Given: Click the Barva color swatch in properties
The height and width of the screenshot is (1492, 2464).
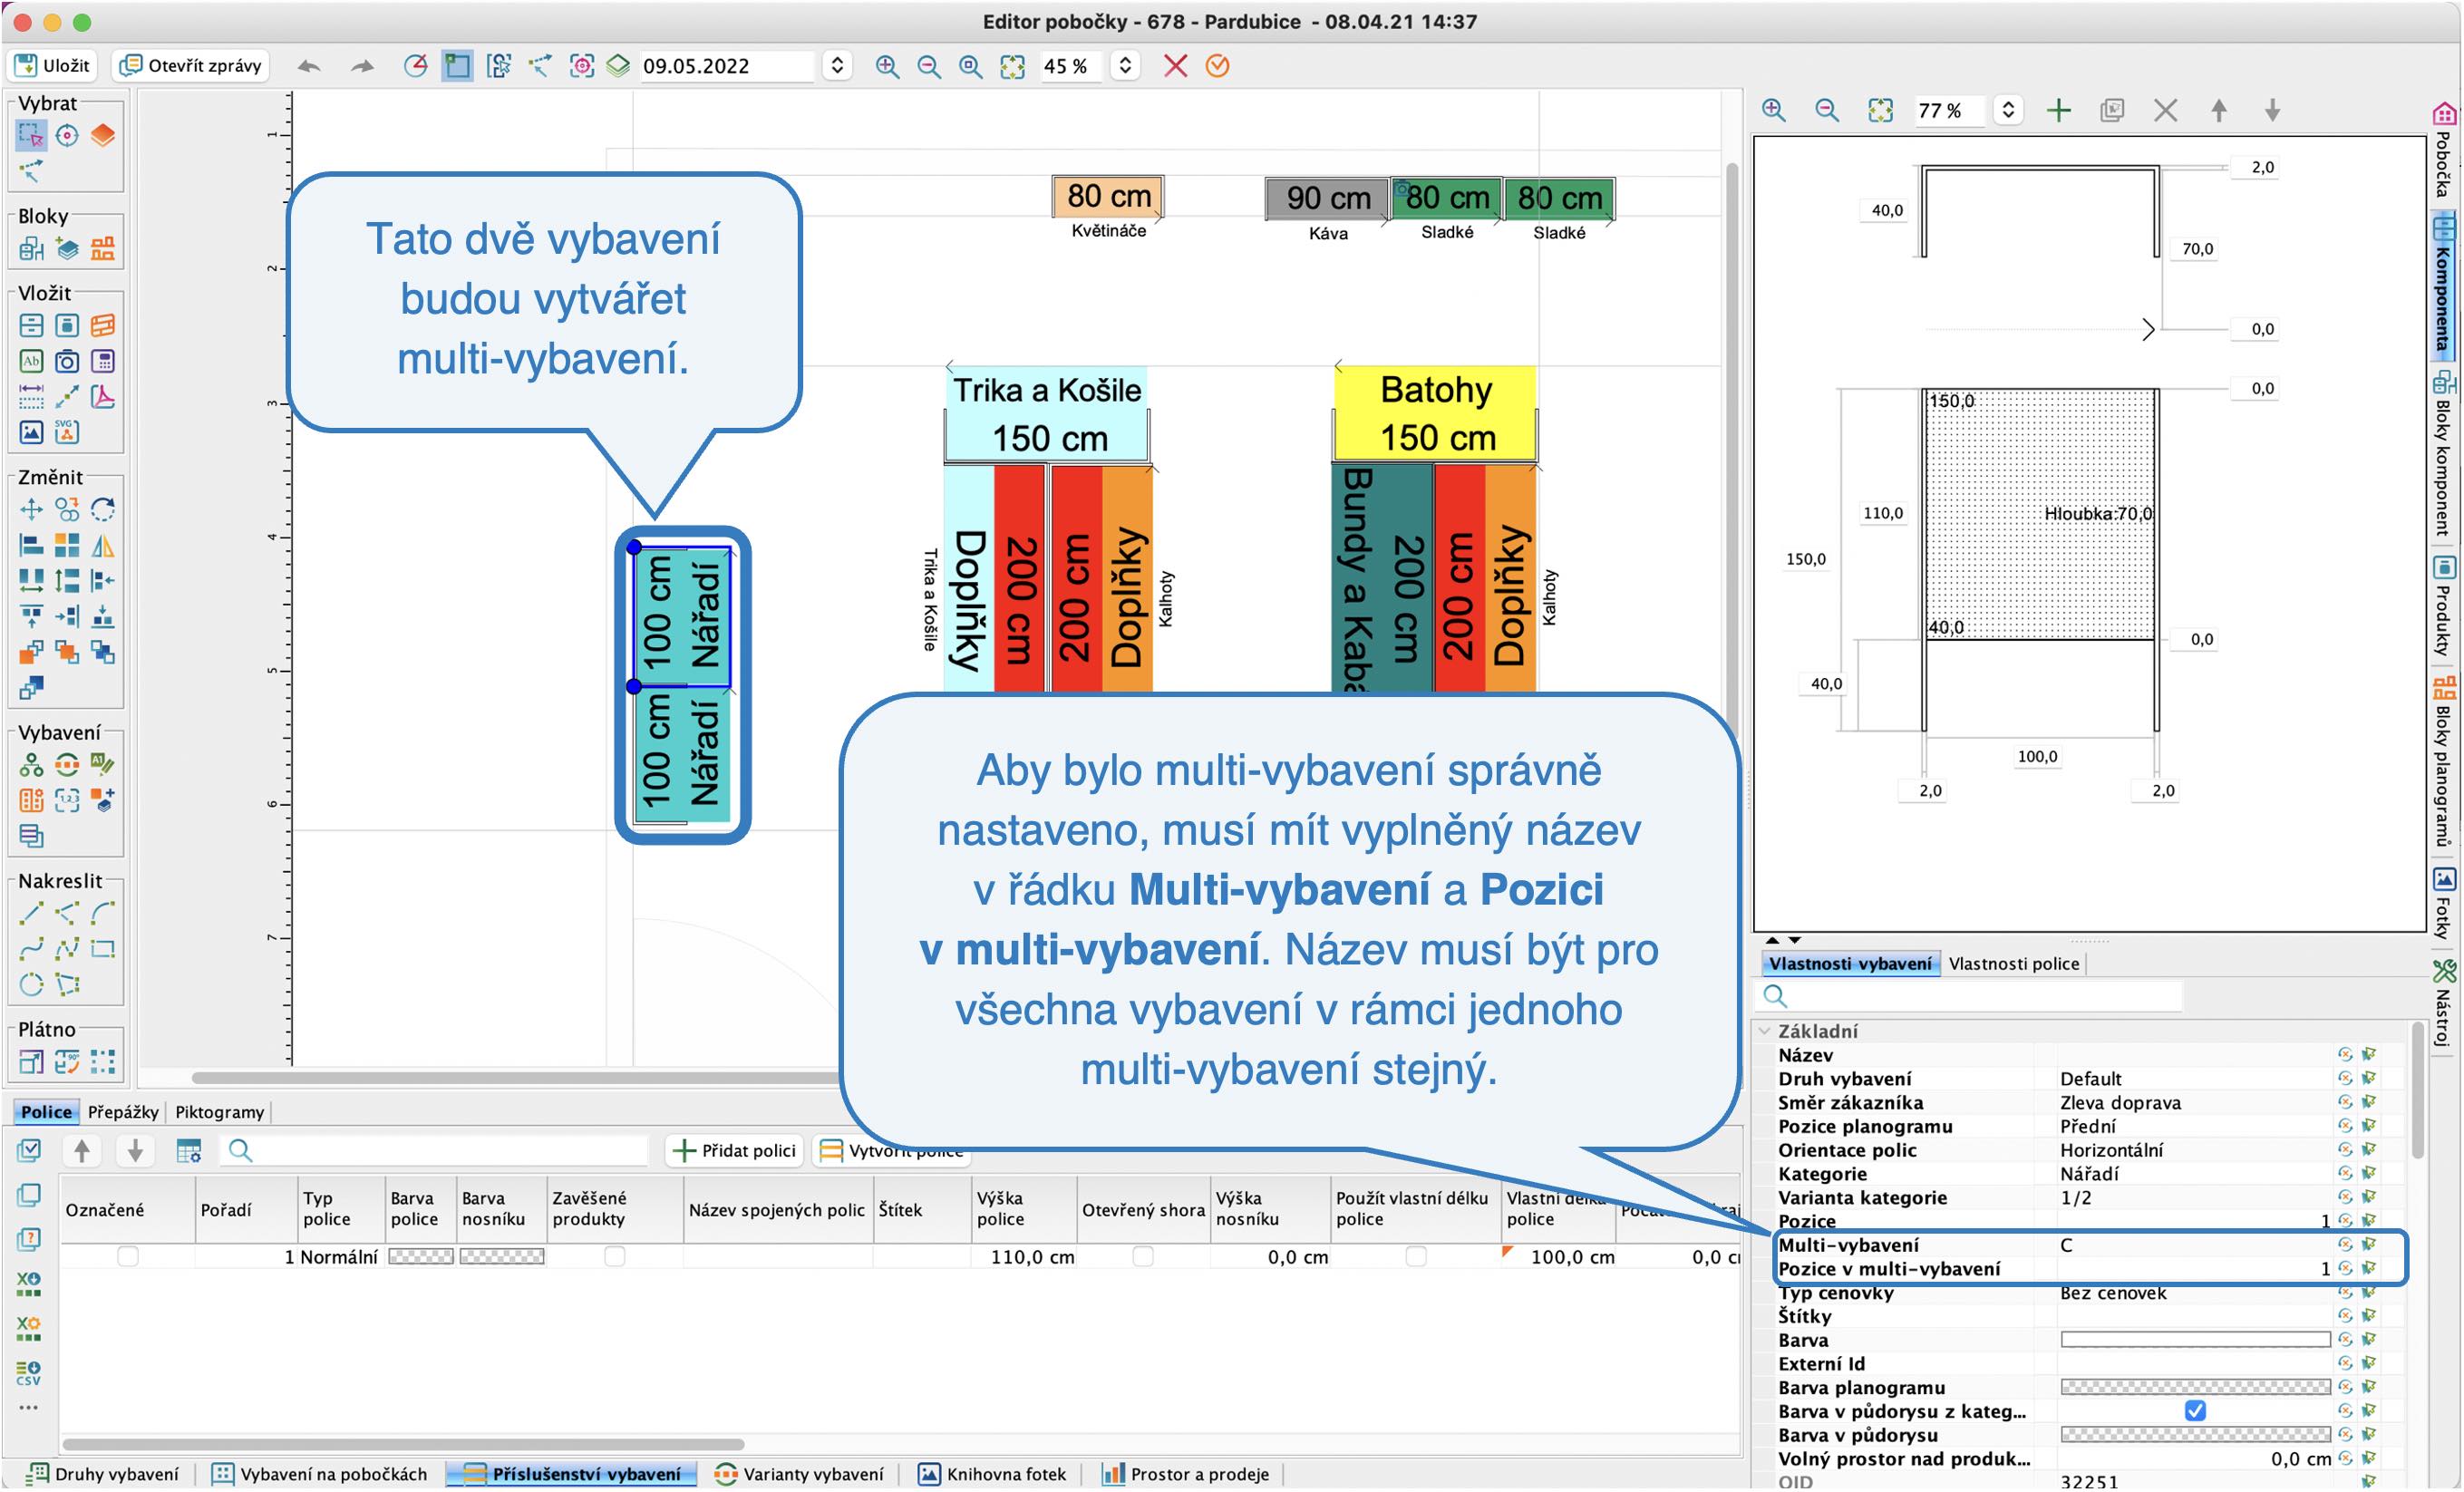Looking at the screenshot, I should coord(2195,1340).
